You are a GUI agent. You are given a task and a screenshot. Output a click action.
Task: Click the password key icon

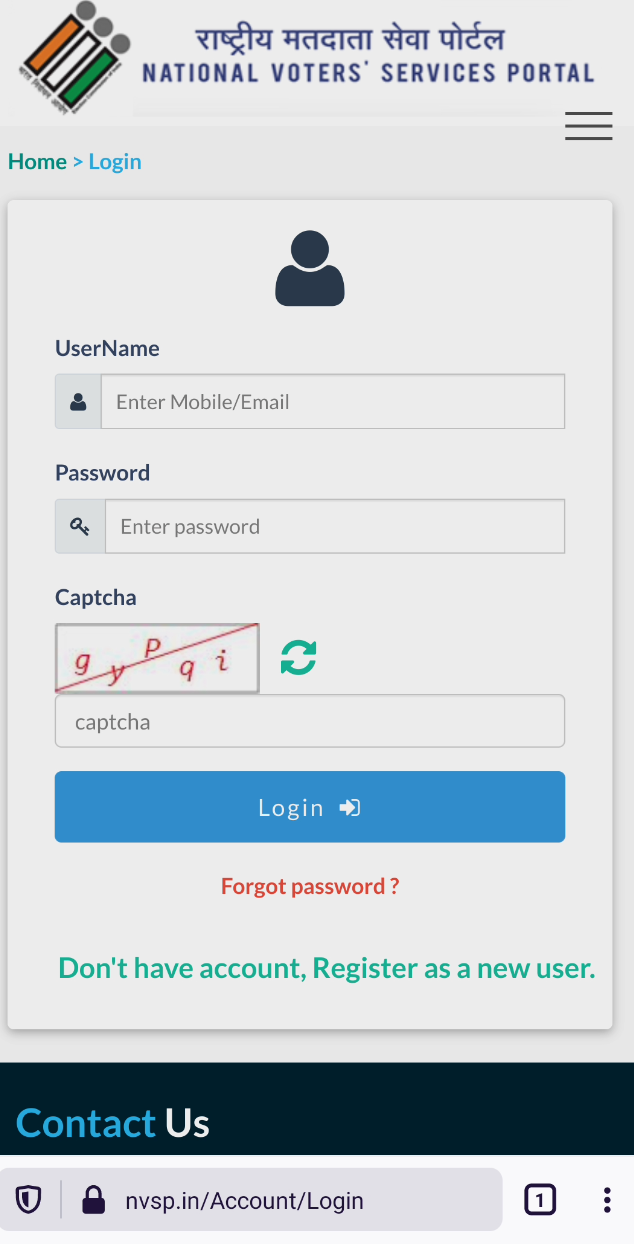77,525
